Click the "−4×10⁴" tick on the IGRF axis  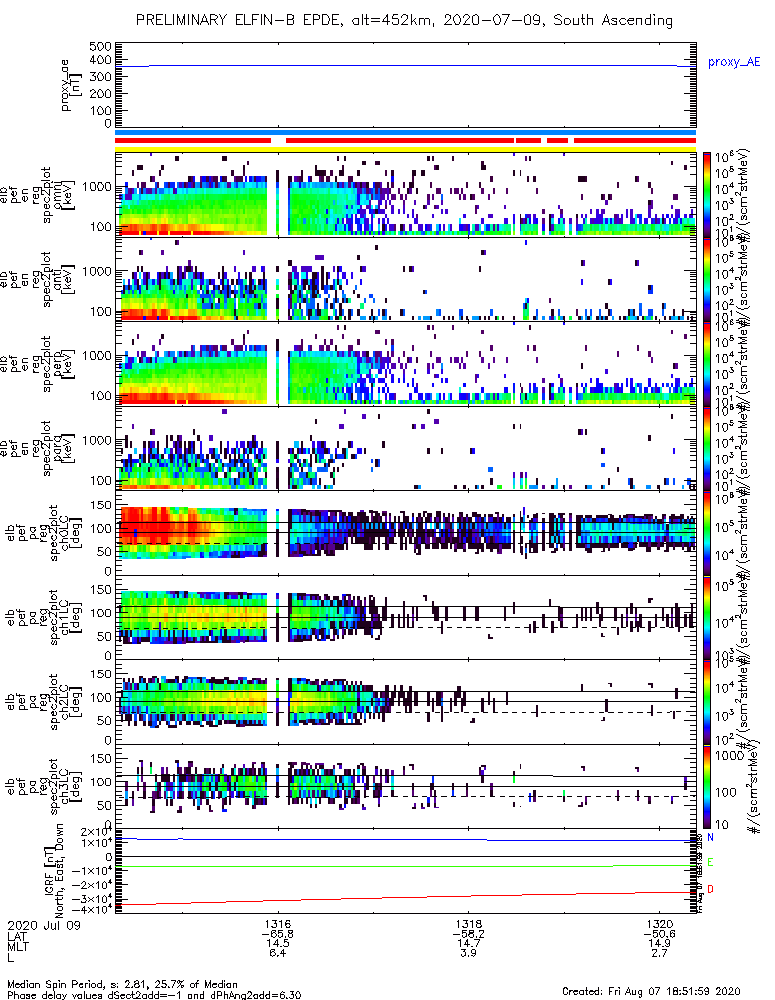(x=94, y=909)
